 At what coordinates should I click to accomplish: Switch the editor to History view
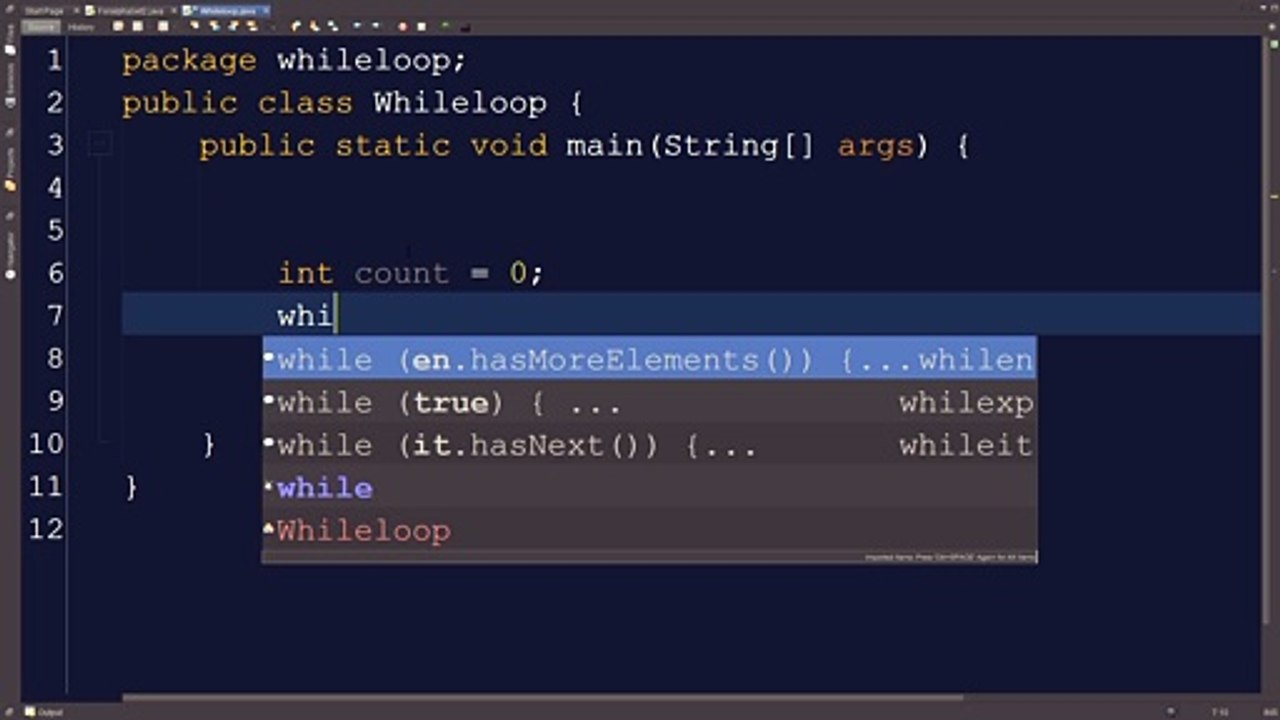81,27
